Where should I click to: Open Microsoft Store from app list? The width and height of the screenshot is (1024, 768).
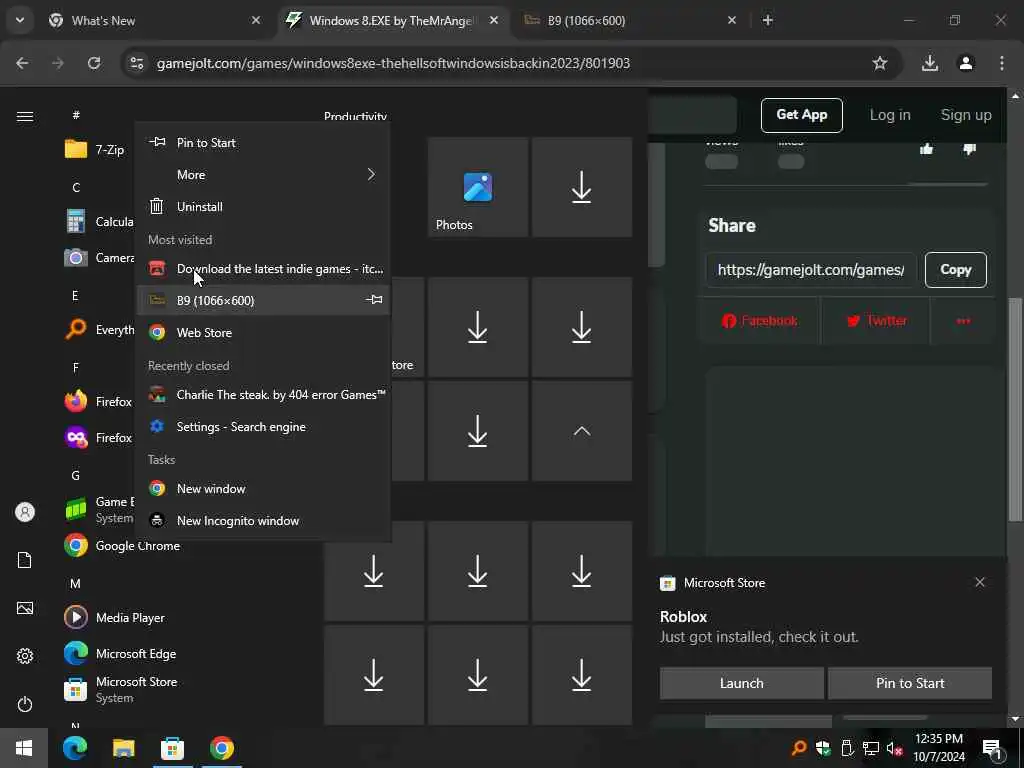point(120,689)
